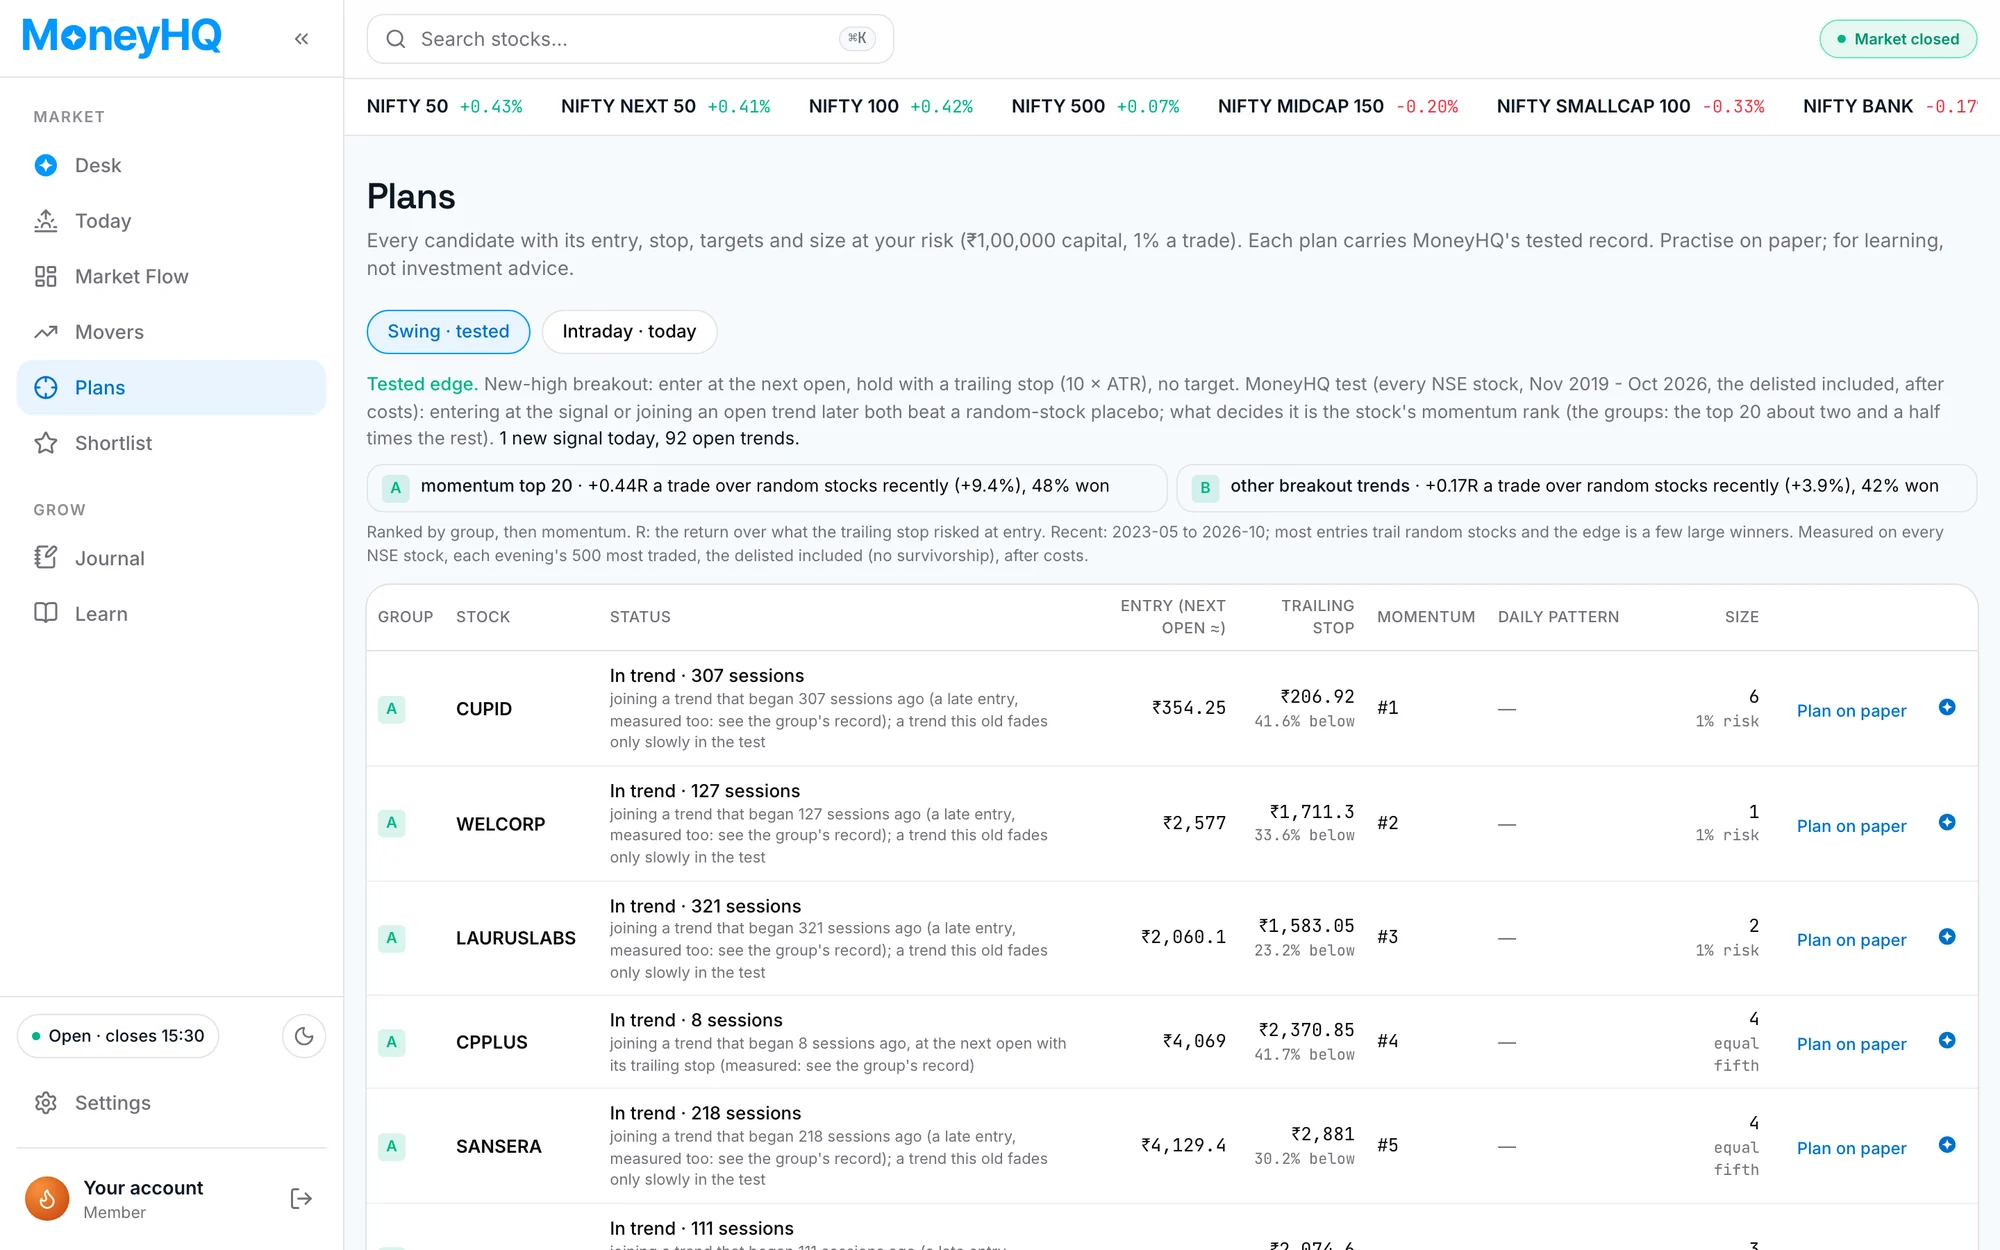The height and width of the screenshot is (1250, 2000).
Task: Click the ⌘K shortcut badge
Action: click(x=857, y=38)
